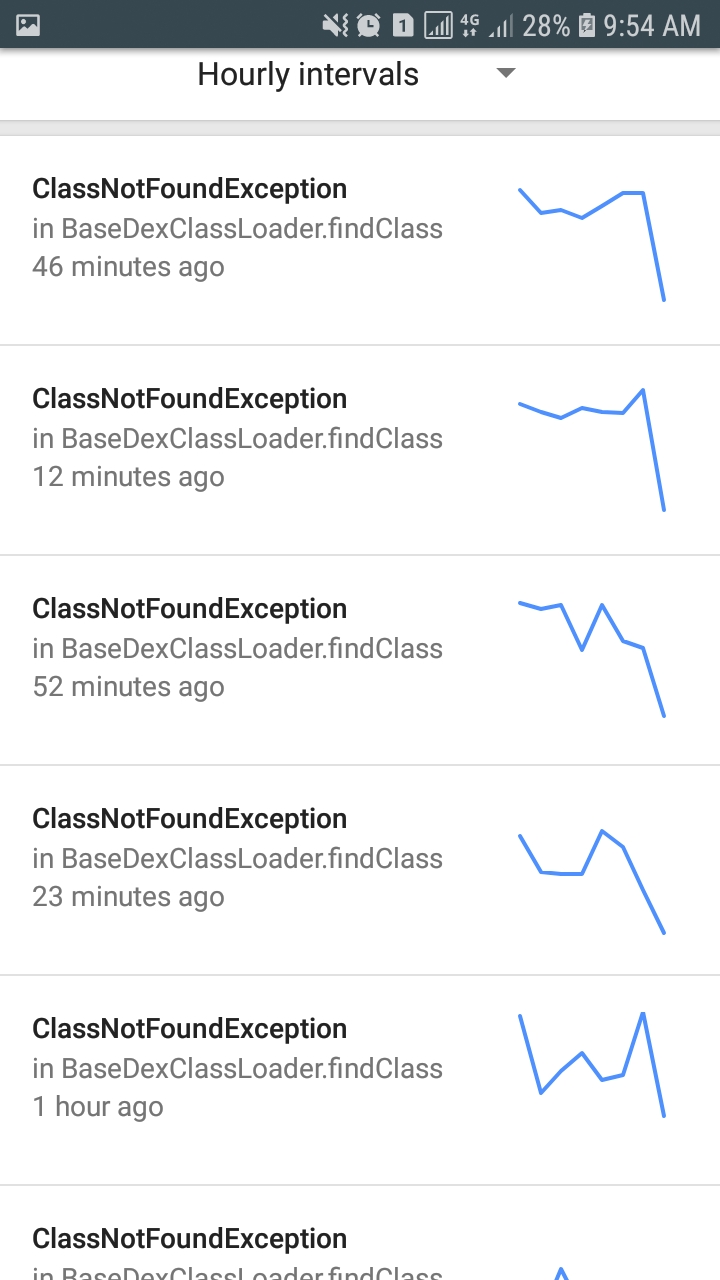Open the crash entry from 1 hour ago
720x1280 pixels.
point(237,1069)
